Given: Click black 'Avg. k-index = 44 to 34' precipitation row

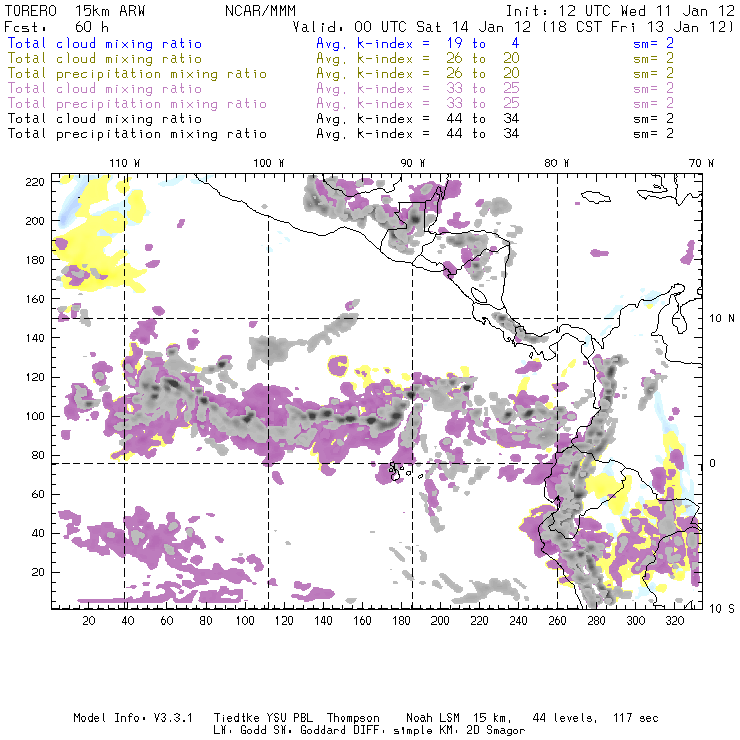Looking at the screenshot, I should click(x=418, y=134).
